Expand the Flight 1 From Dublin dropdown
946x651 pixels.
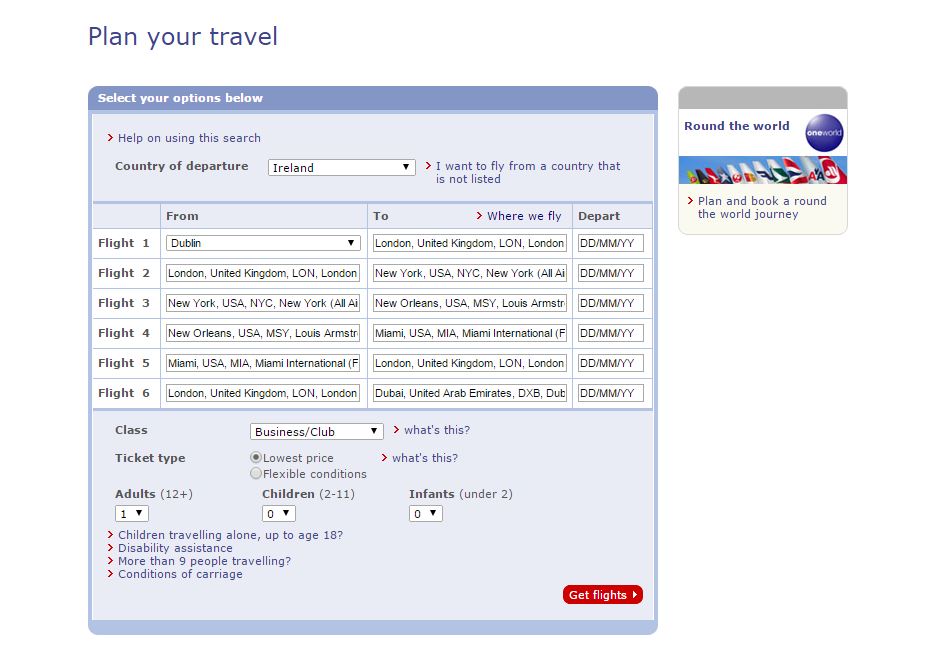click(x=263, y=243)
